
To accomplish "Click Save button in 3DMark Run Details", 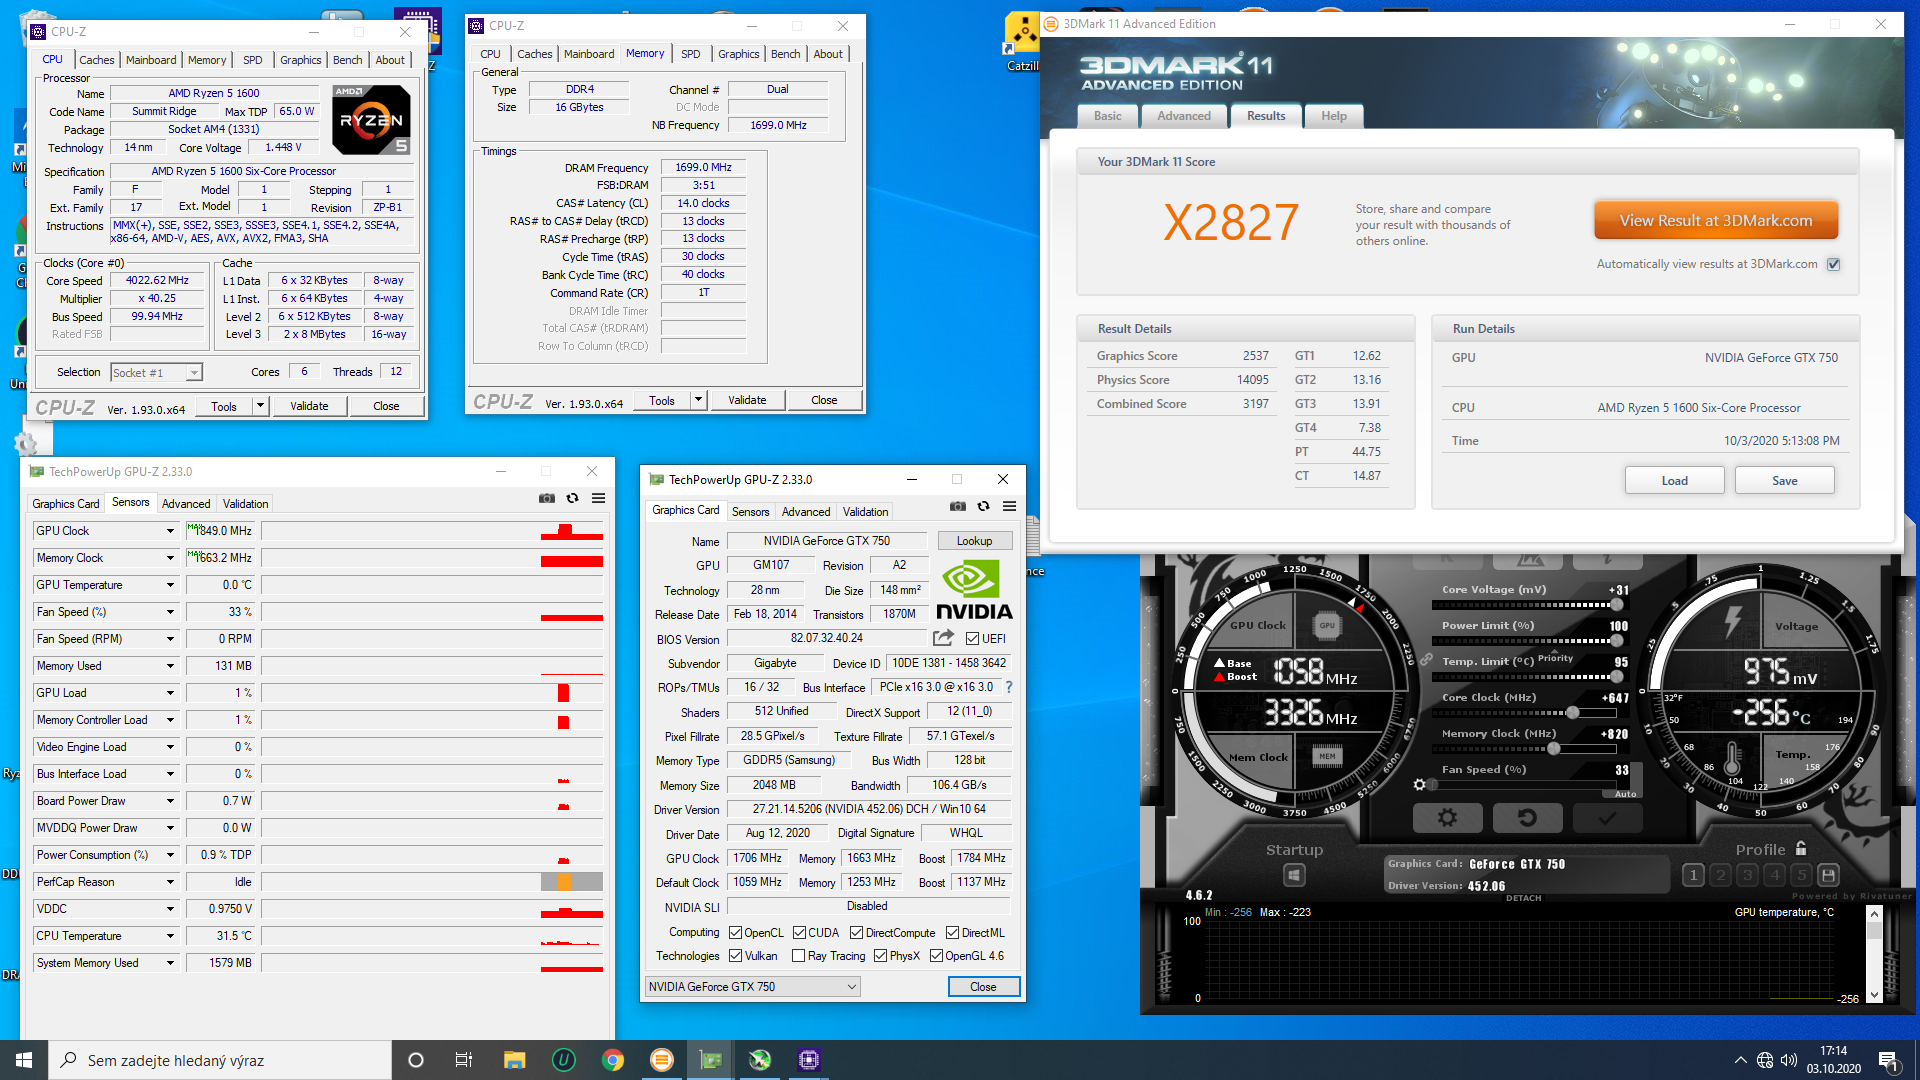I will click(1785, 481).
